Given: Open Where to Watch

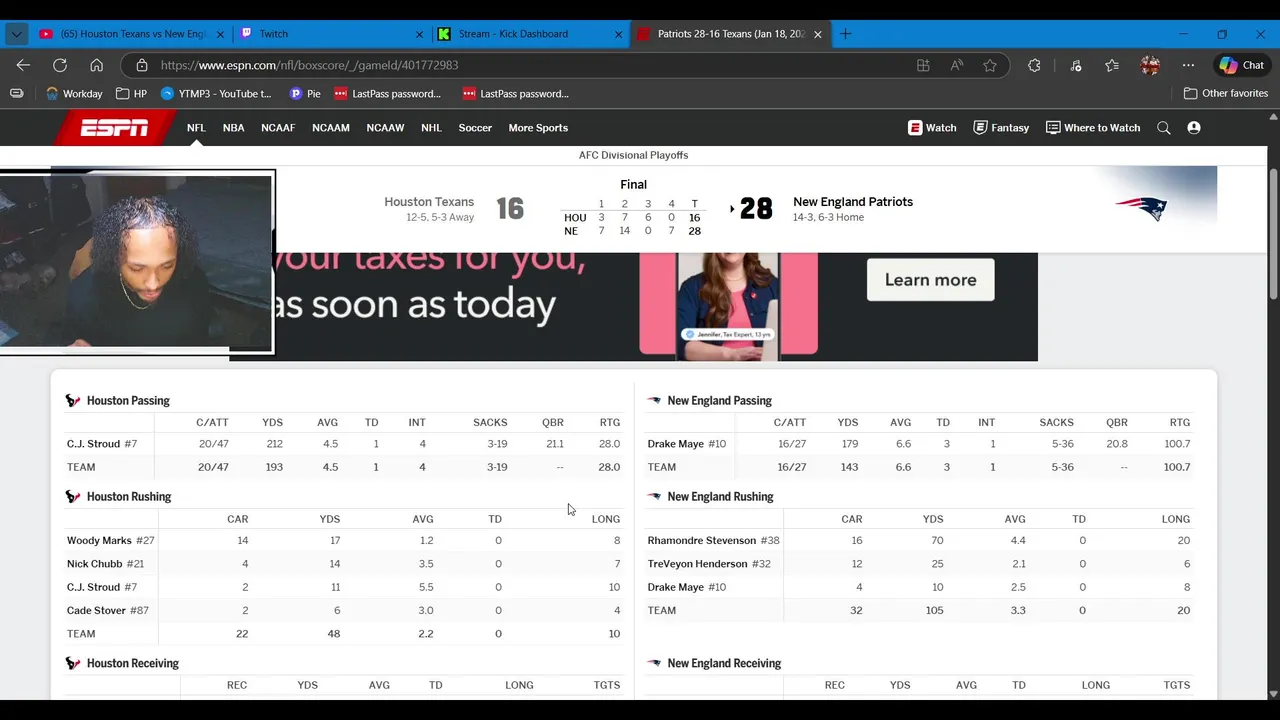Looking at the screenshot, I should tap(1093, 128).
